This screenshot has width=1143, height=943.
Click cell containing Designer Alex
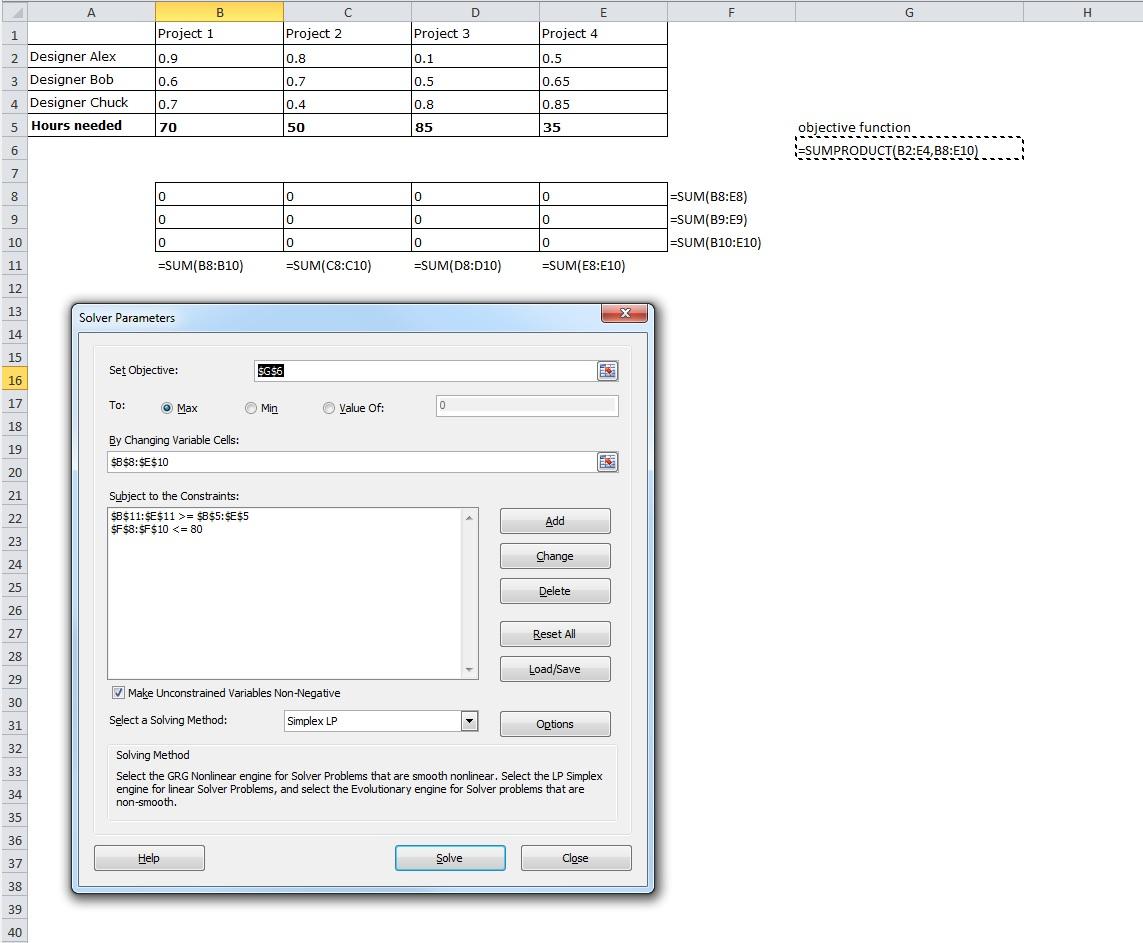91,57
